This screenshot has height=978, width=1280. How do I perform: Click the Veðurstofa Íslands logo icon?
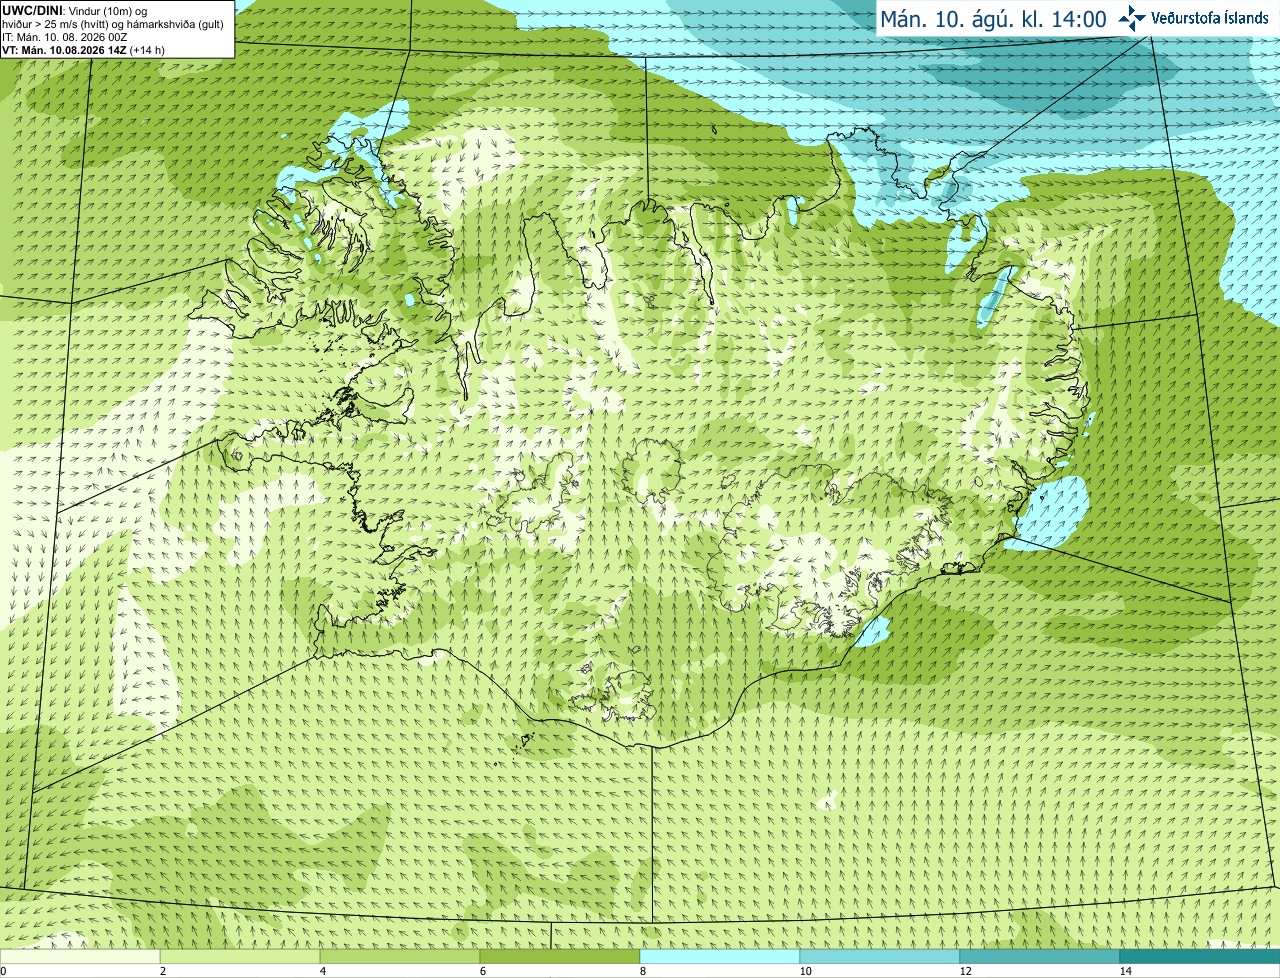(1132, 18)
